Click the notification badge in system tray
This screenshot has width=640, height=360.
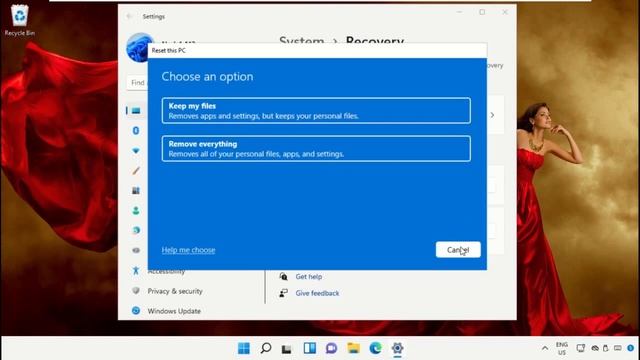(631, 348)
